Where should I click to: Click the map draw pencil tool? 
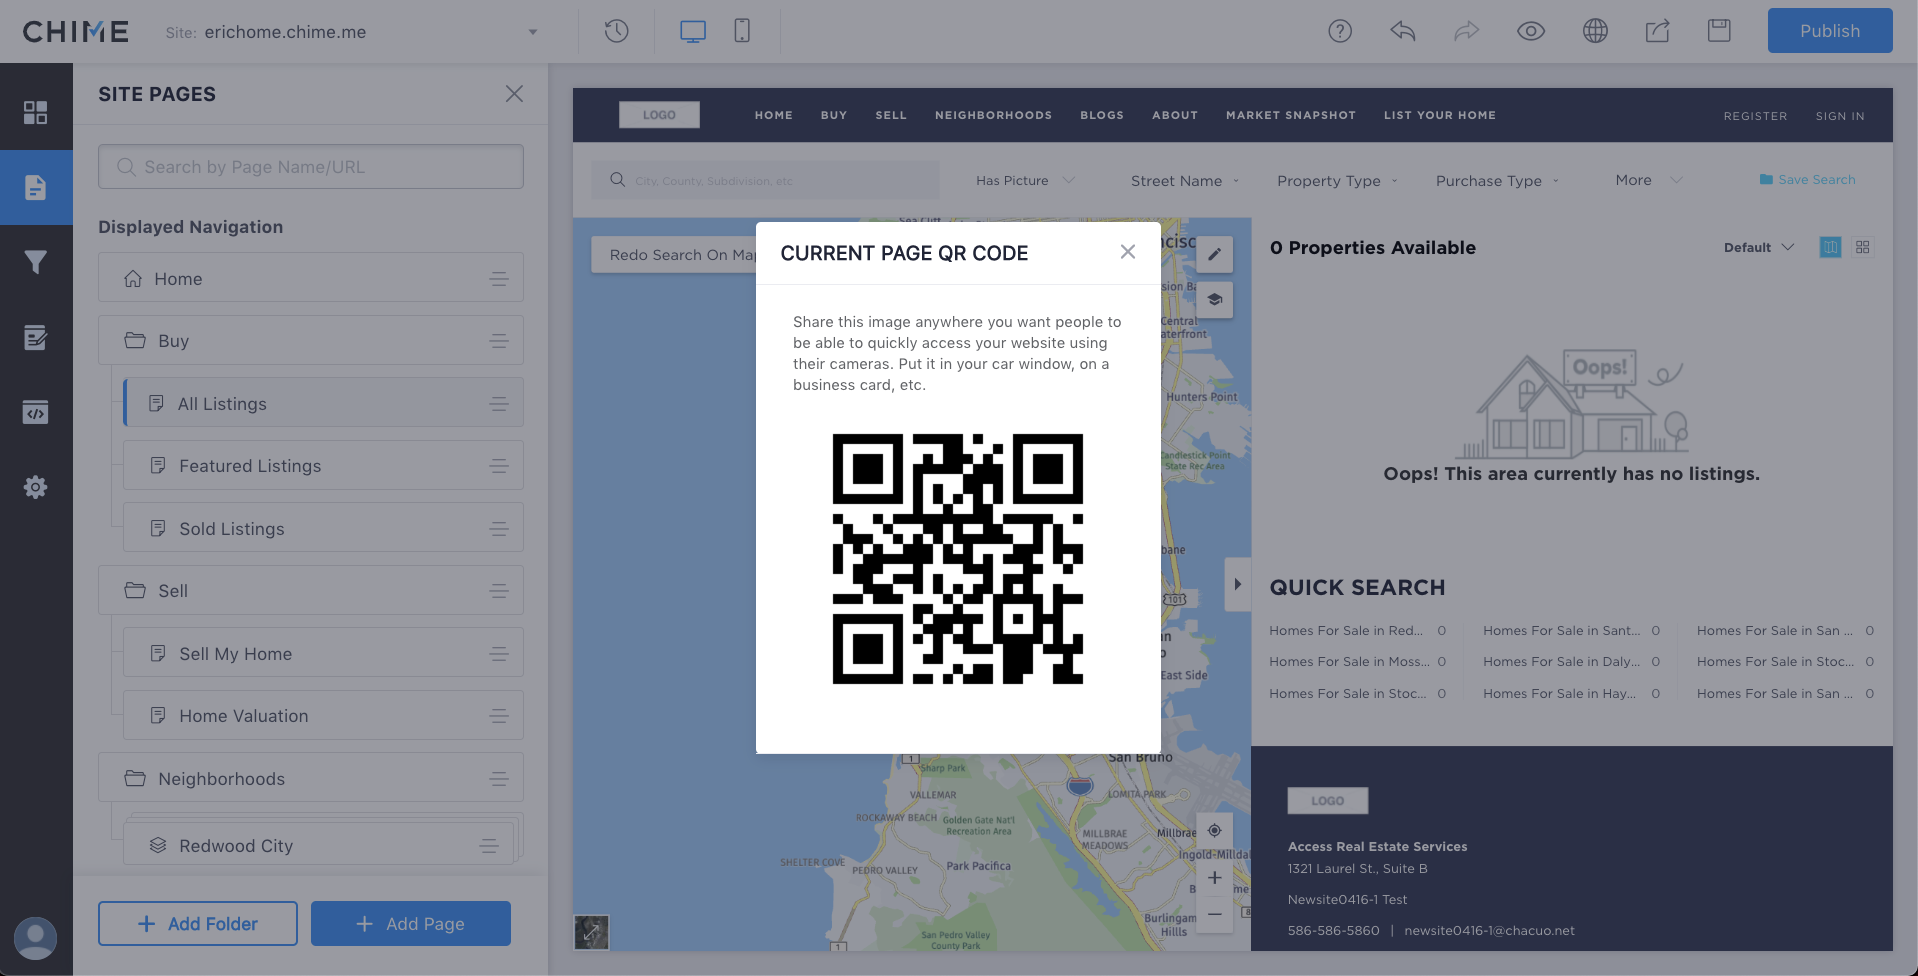(x=1214, y=254)
